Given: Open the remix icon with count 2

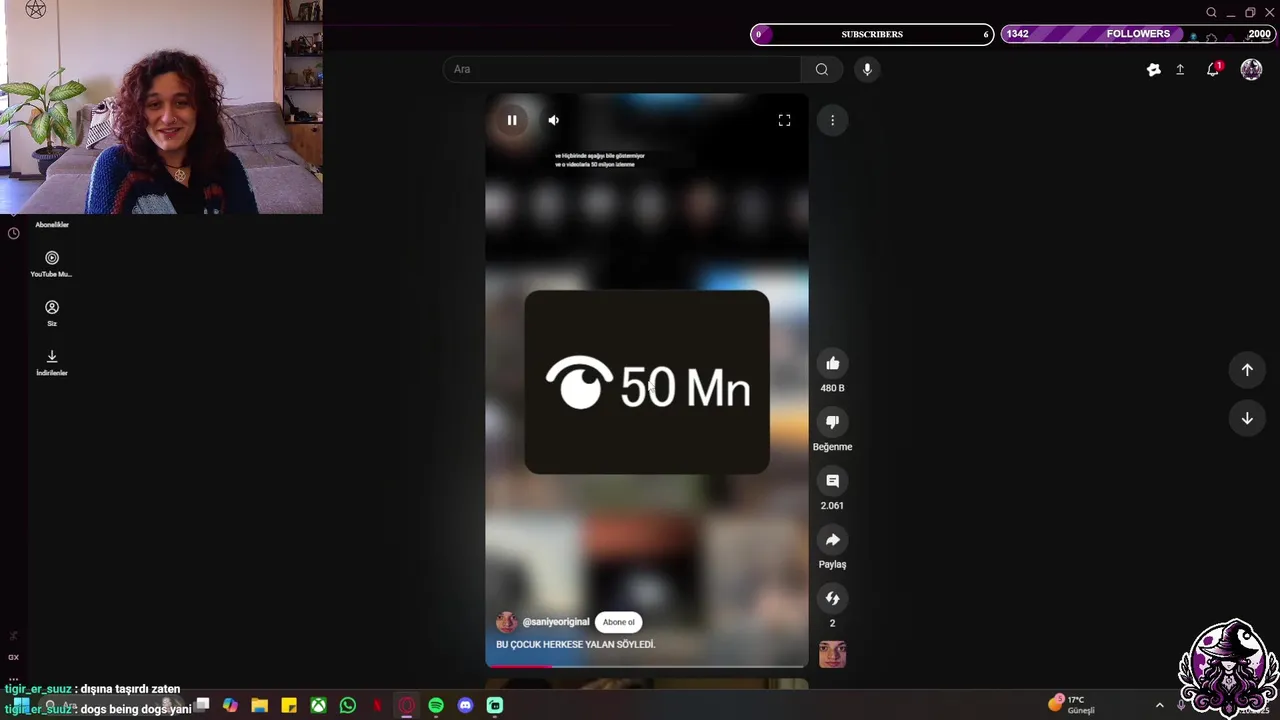Looking at the screenshot, I should 832,599.
